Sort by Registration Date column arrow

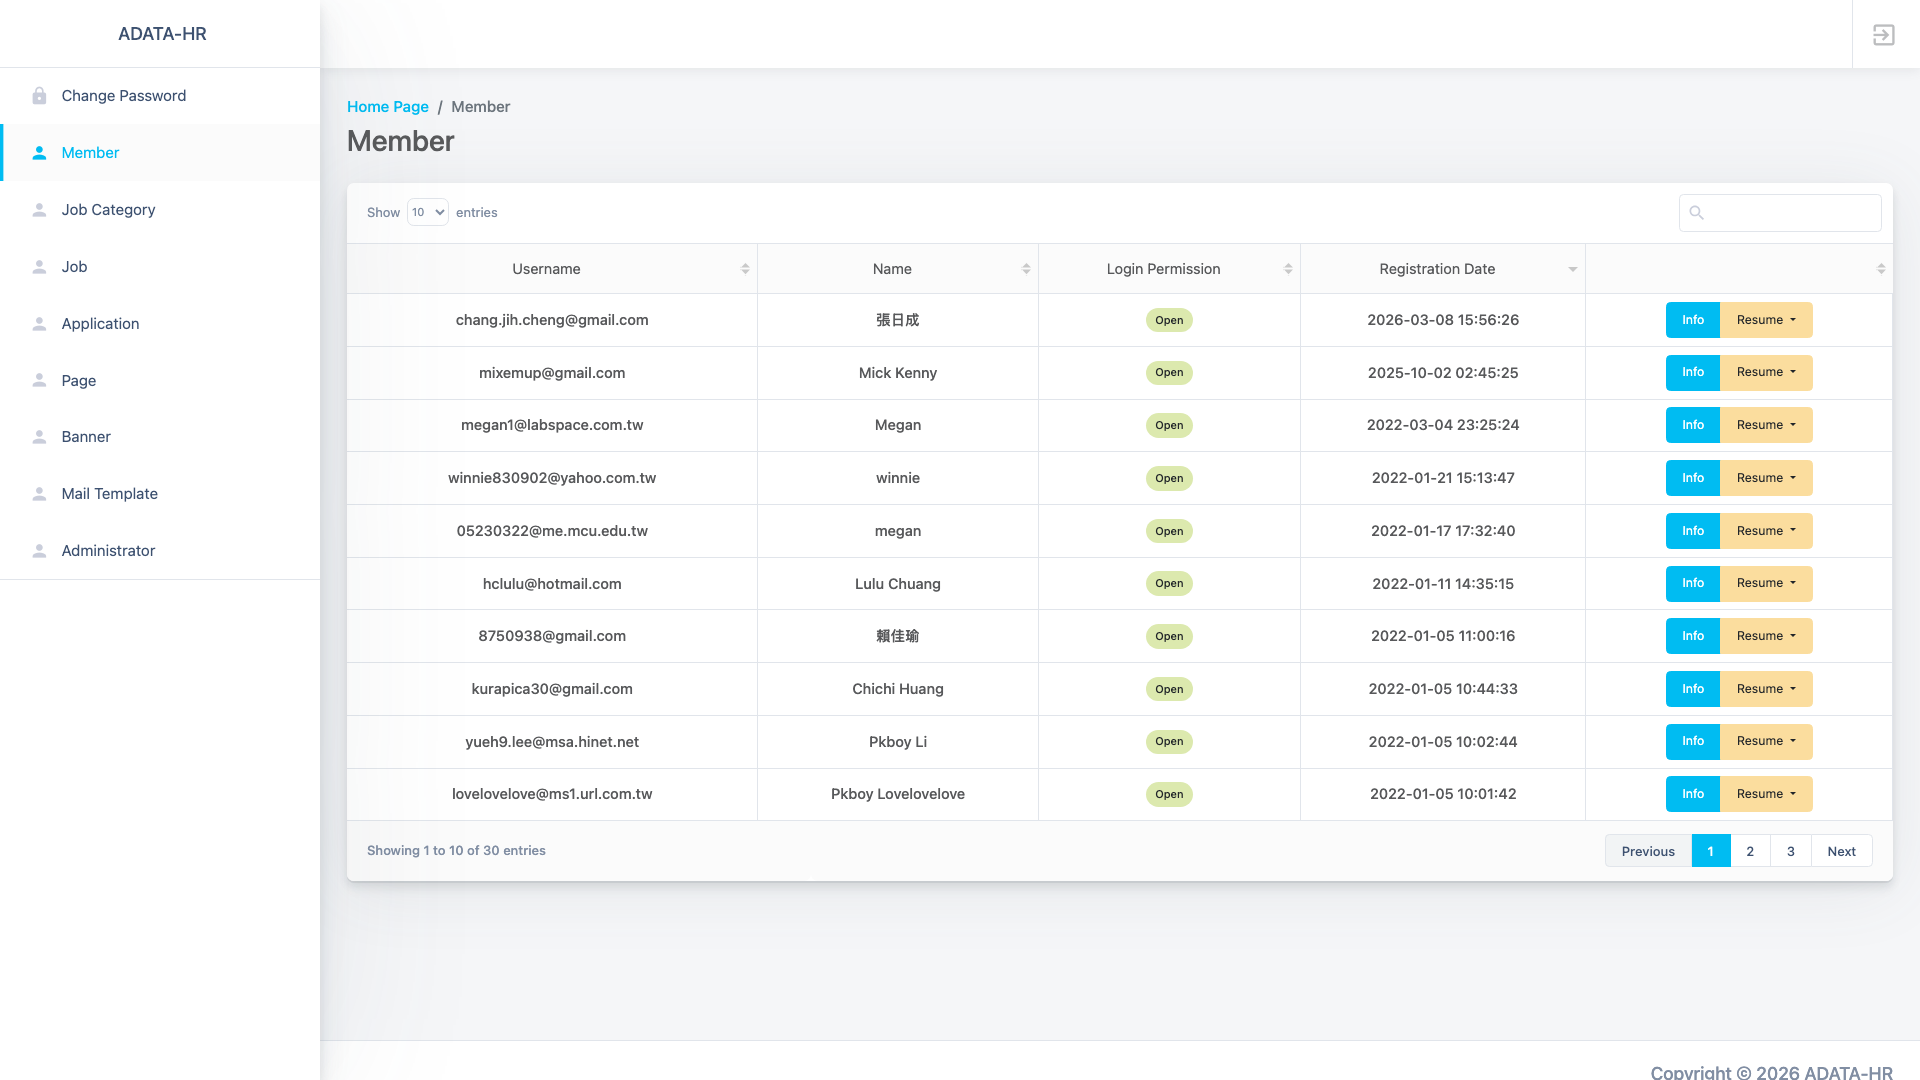point(1572,269)
